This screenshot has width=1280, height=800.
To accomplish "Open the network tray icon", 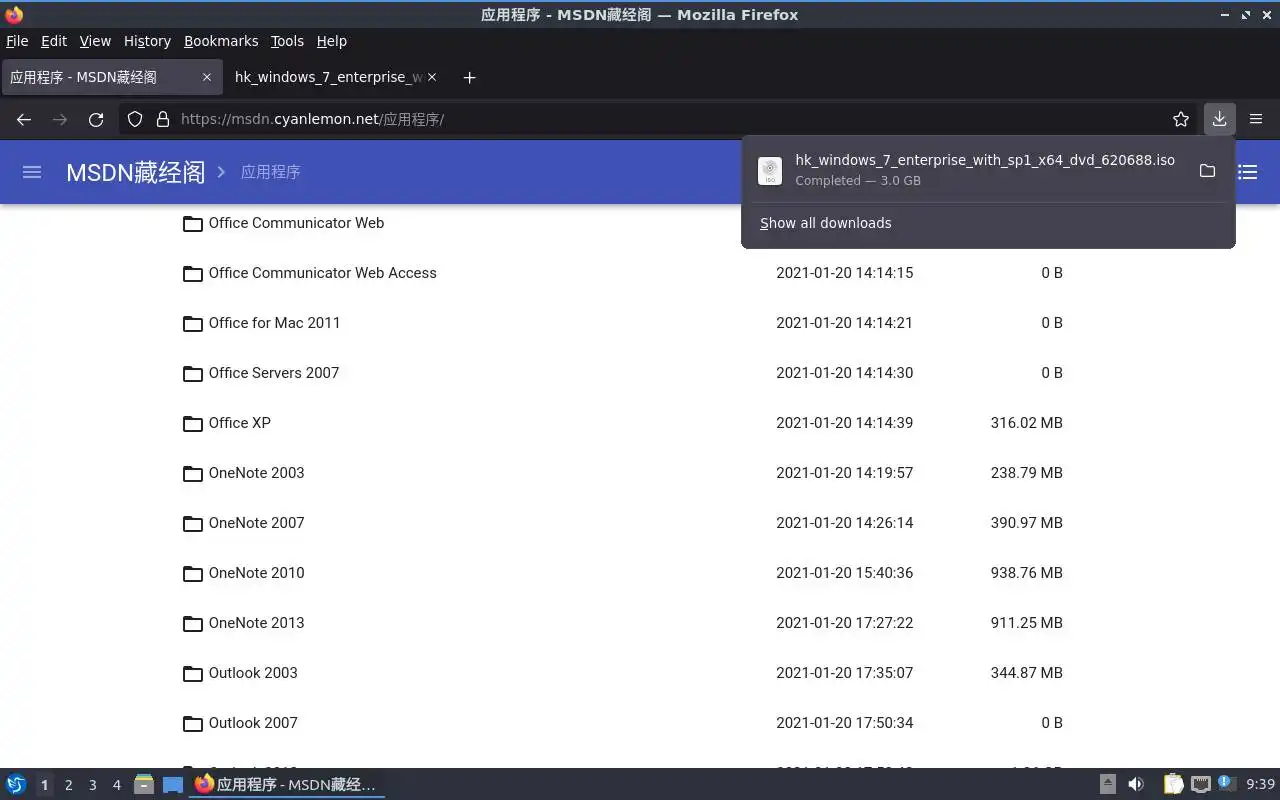I will [1201, 785].
